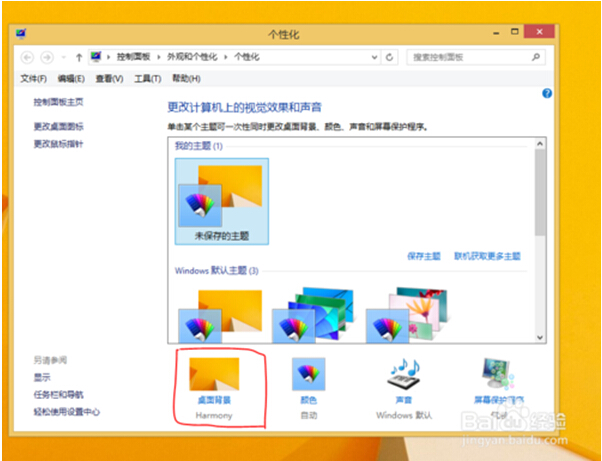Click the up-one-level arrow in navigation bar

coord(79,57)
